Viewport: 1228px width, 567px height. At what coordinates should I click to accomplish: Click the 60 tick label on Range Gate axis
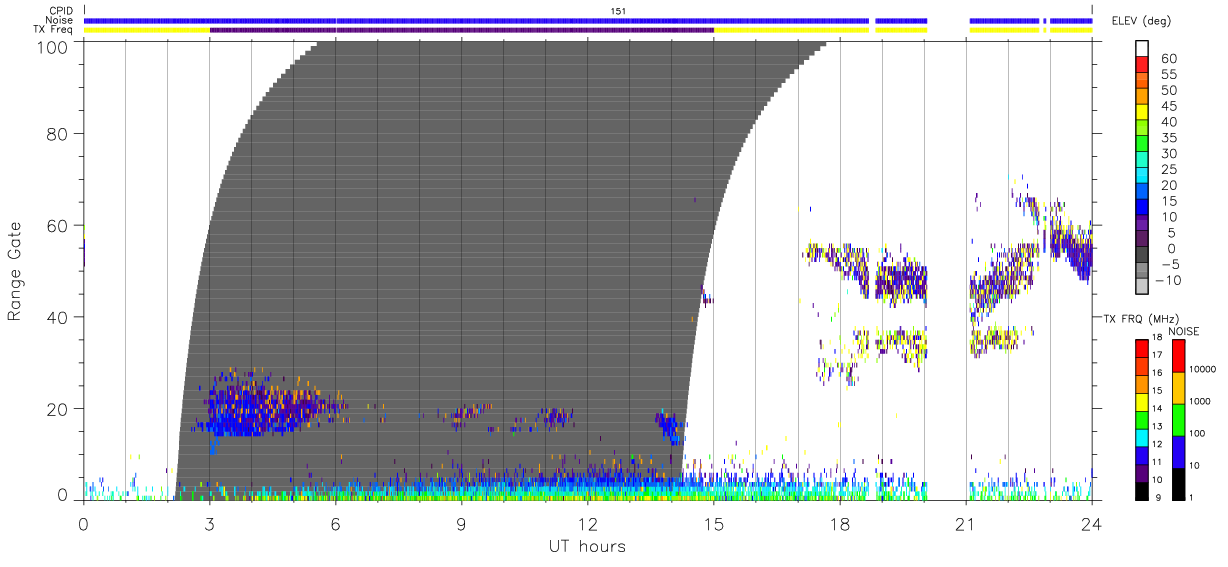point(59,225)
